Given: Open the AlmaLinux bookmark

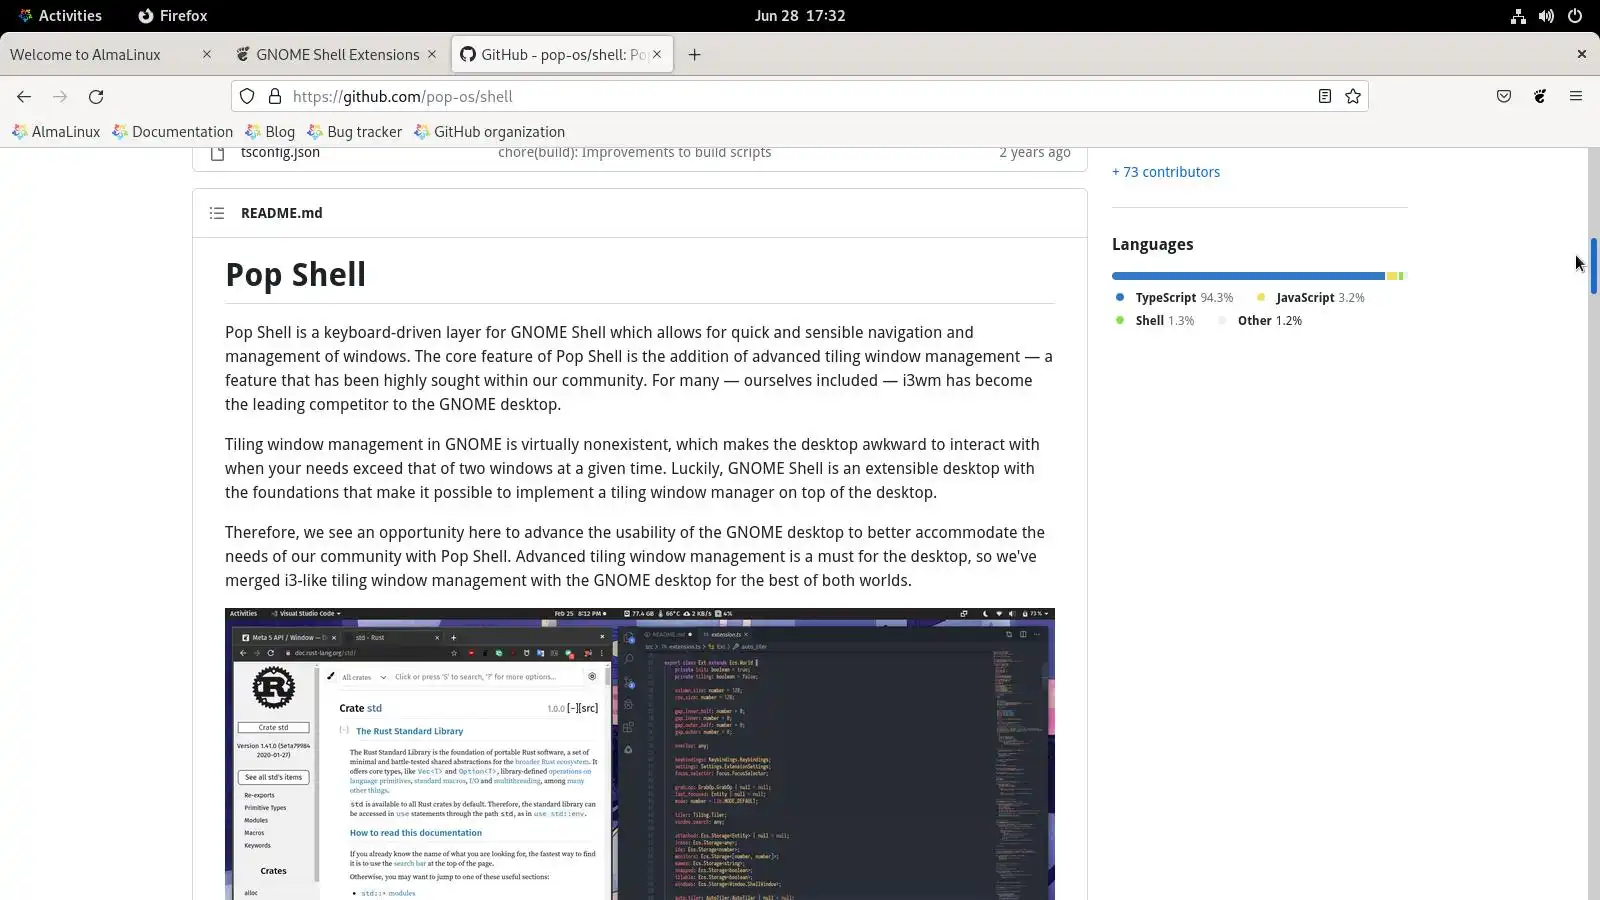Looking at the screenshot, I should point(56,132).
